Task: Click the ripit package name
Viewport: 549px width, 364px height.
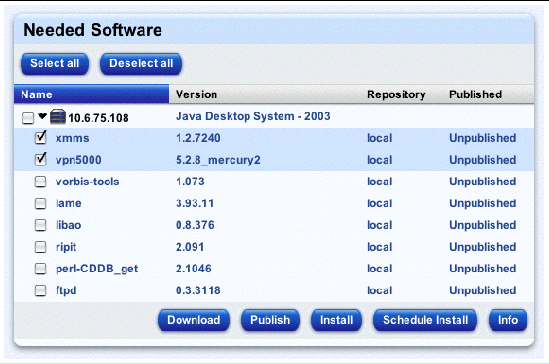Action: tap(66, 247)
